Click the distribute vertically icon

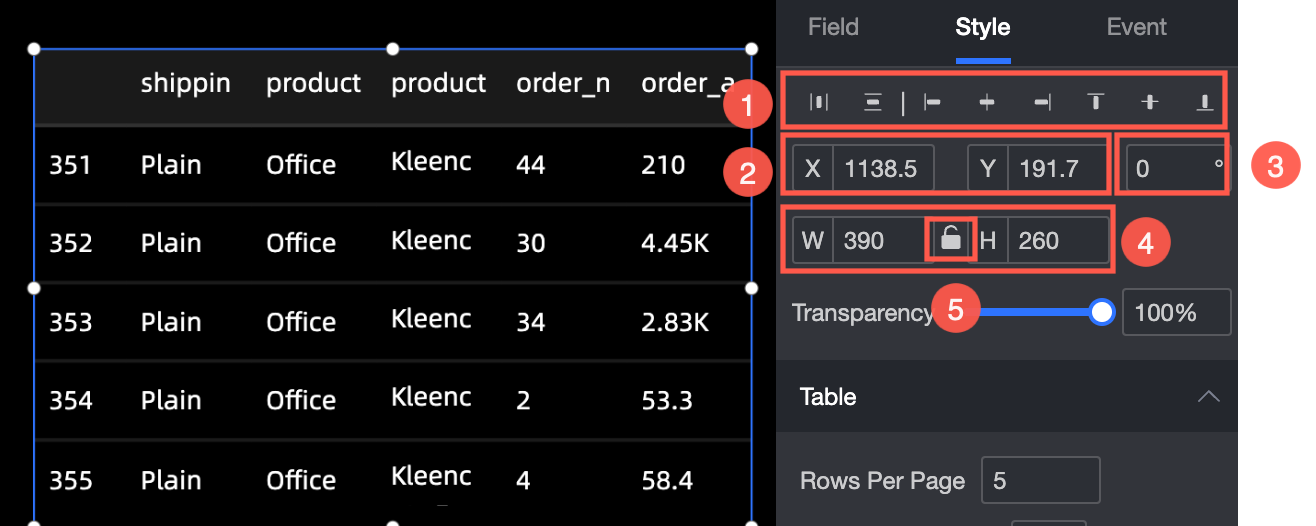click(873, 101)
